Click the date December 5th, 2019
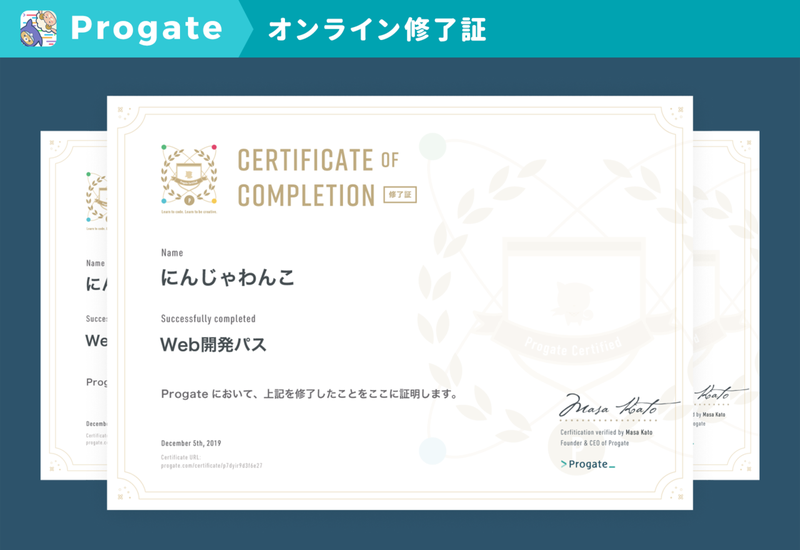 point(191,443)
